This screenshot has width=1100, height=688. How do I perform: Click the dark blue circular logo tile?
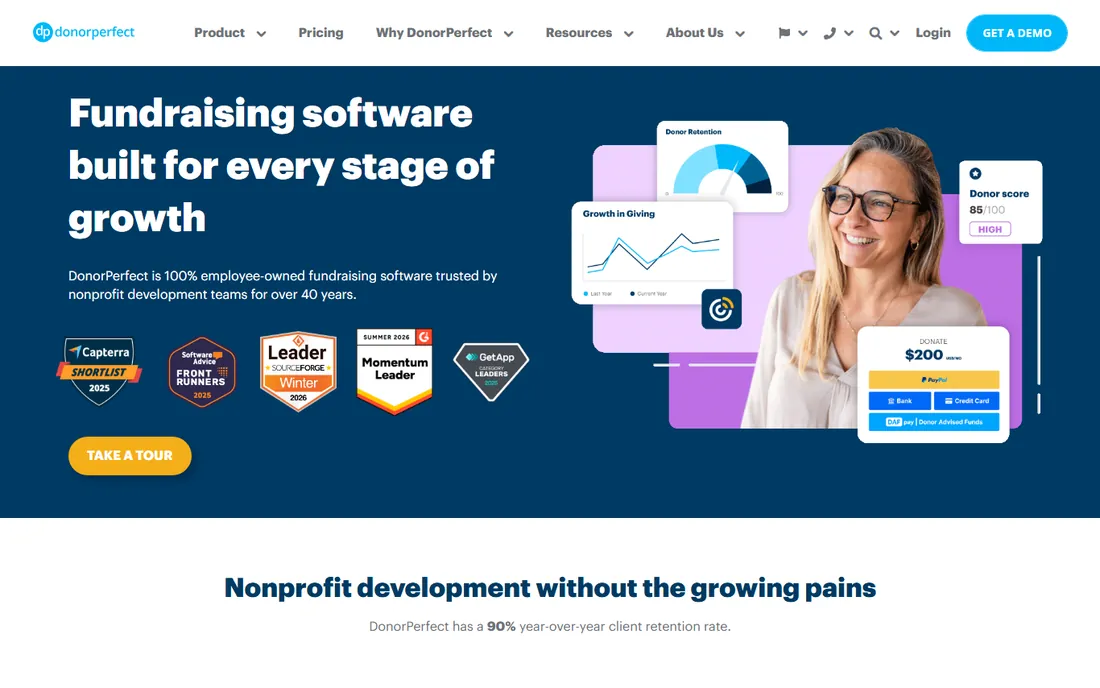721,309
